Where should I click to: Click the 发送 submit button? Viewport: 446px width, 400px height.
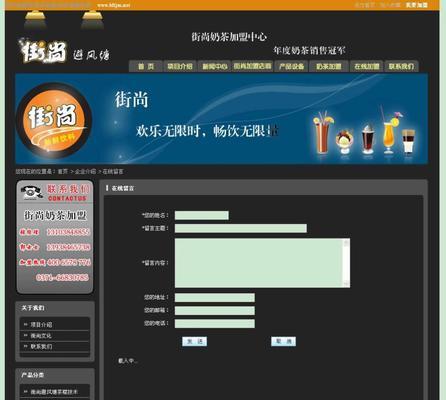point(195,341)
